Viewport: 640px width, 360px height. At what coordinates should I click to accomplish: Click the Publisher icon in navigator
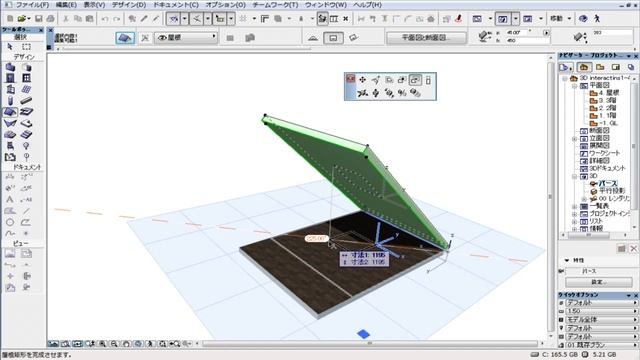pos(631,67)
